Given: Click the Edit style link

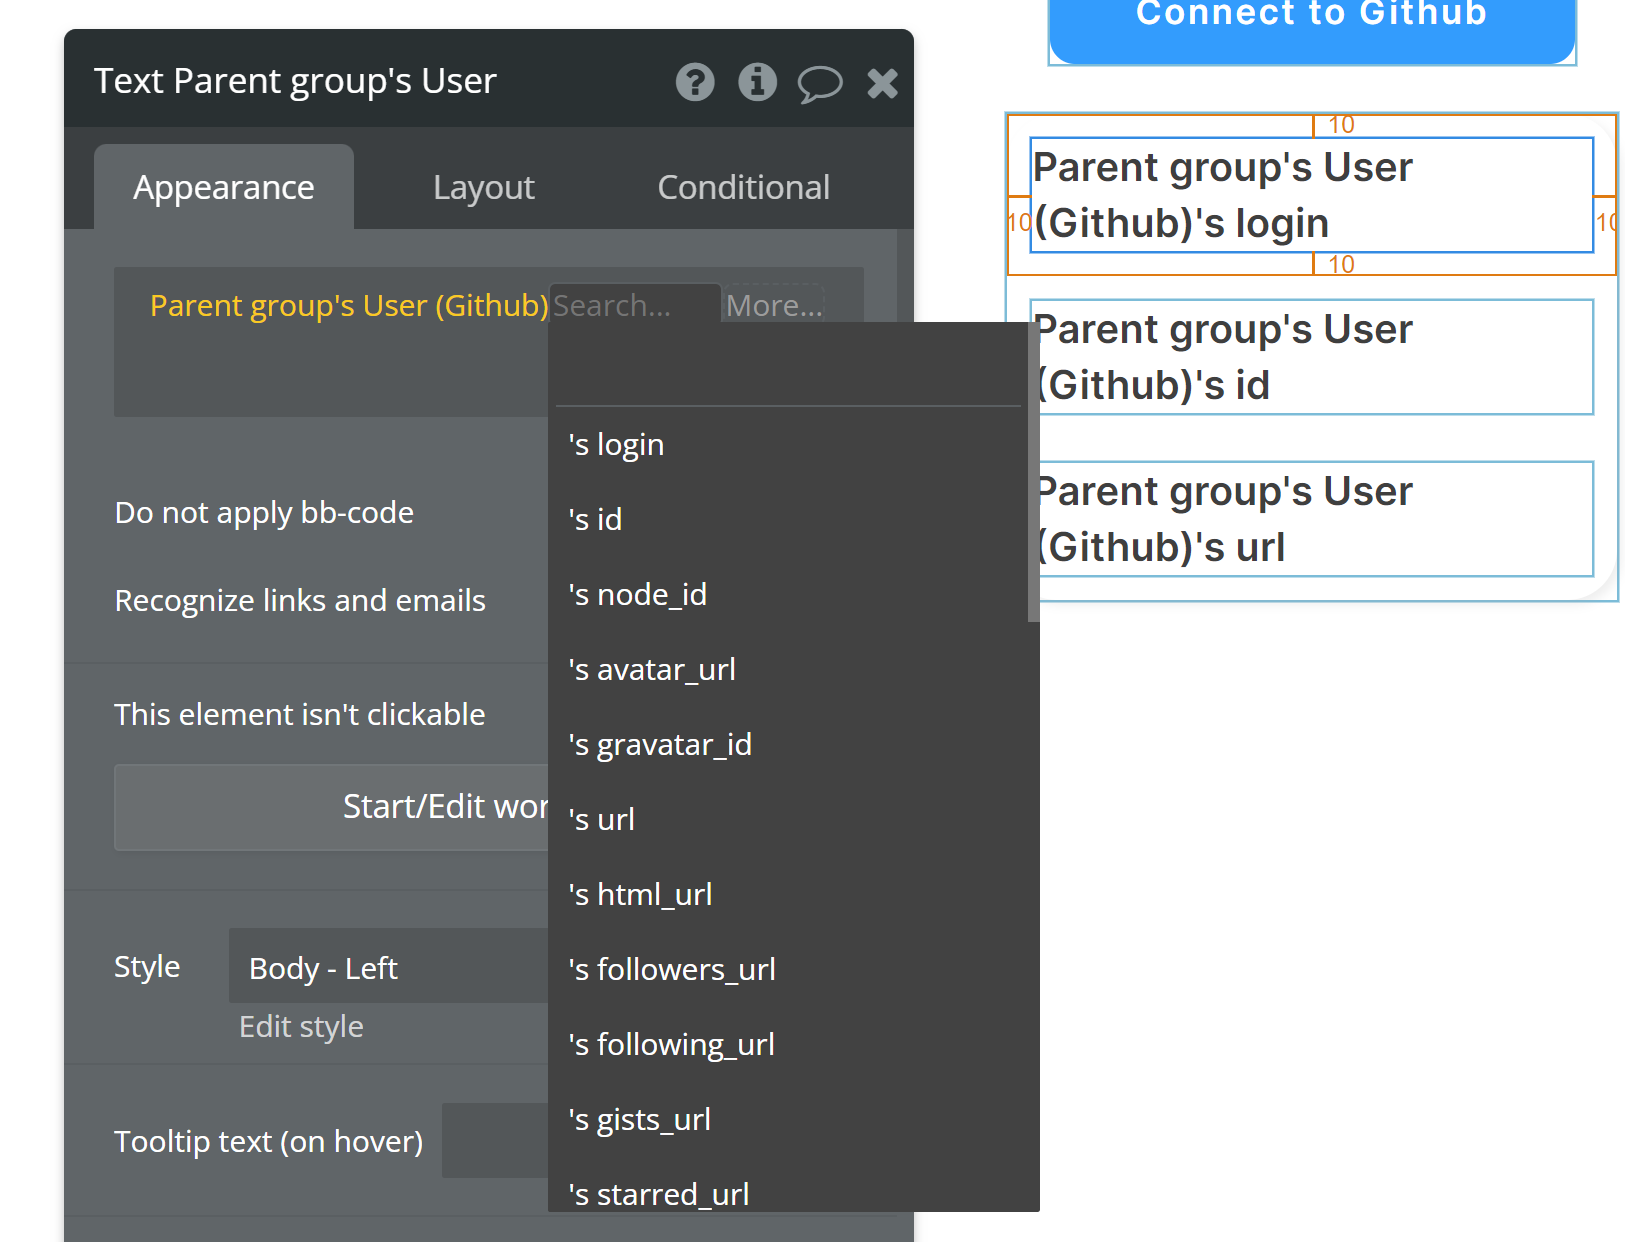Looking at the screenshot, I should [301, 1026].
